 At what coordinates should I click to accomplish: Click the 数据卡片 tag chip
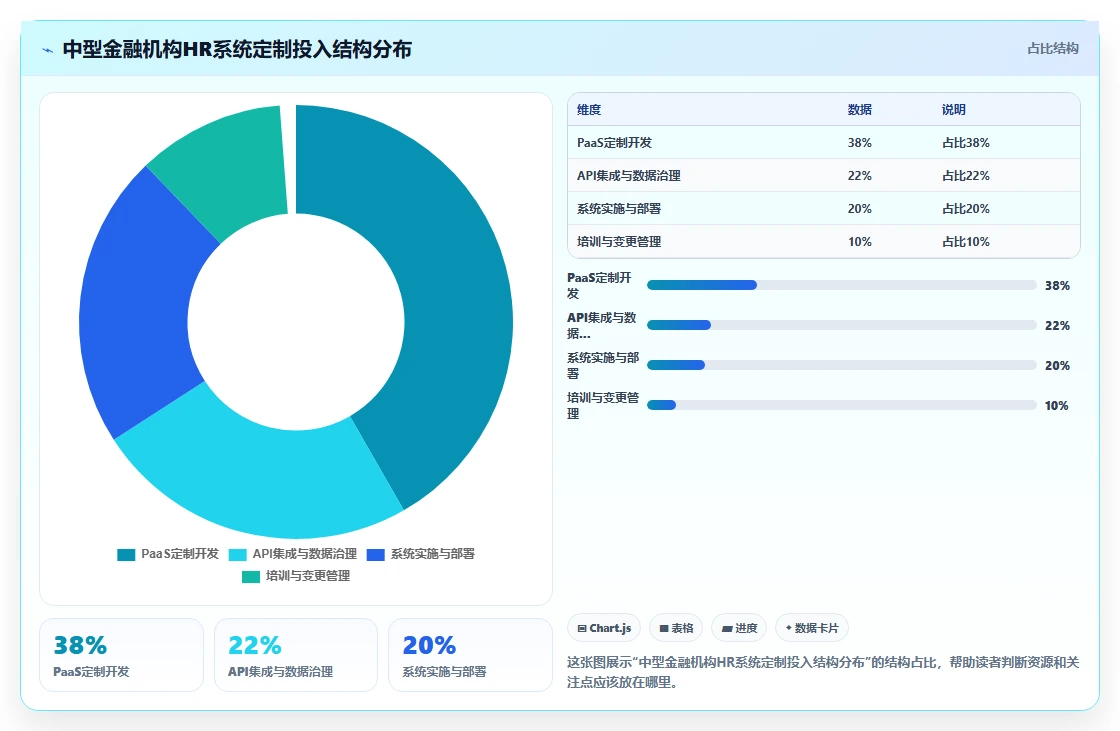[811, 628]
